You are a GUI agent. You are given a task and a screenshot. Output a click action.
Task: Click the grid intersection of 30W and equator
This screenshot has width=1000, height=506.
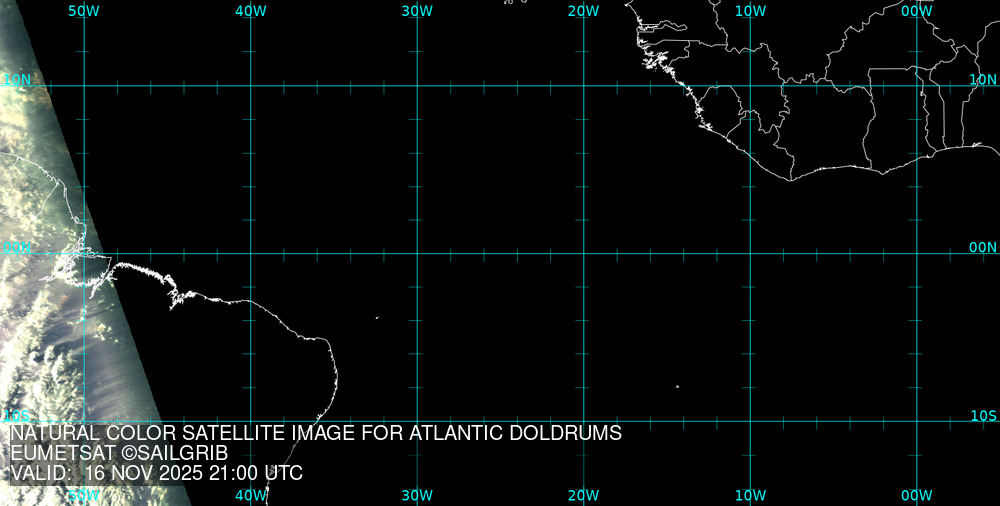[x=417, y=253]
